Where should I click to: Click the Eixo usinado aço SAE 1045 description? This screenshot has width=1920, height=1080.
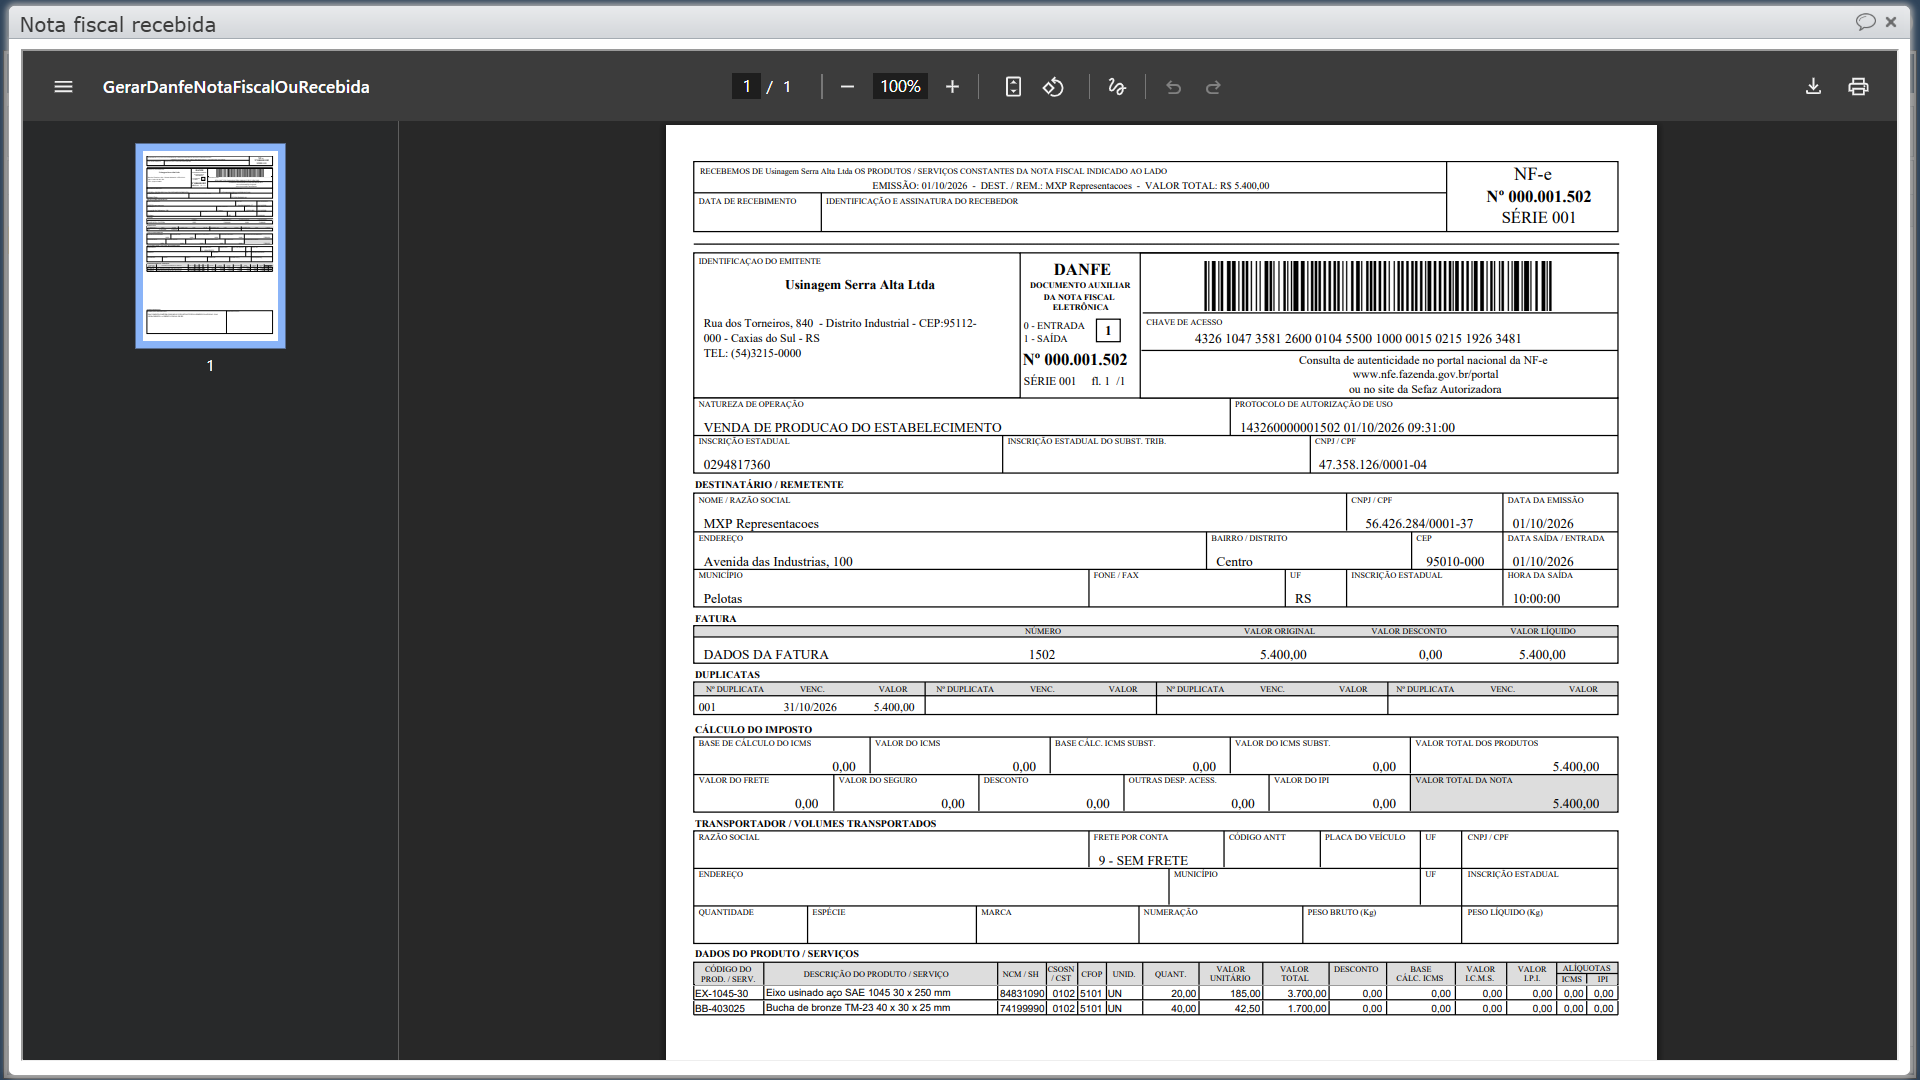[858, 993]
